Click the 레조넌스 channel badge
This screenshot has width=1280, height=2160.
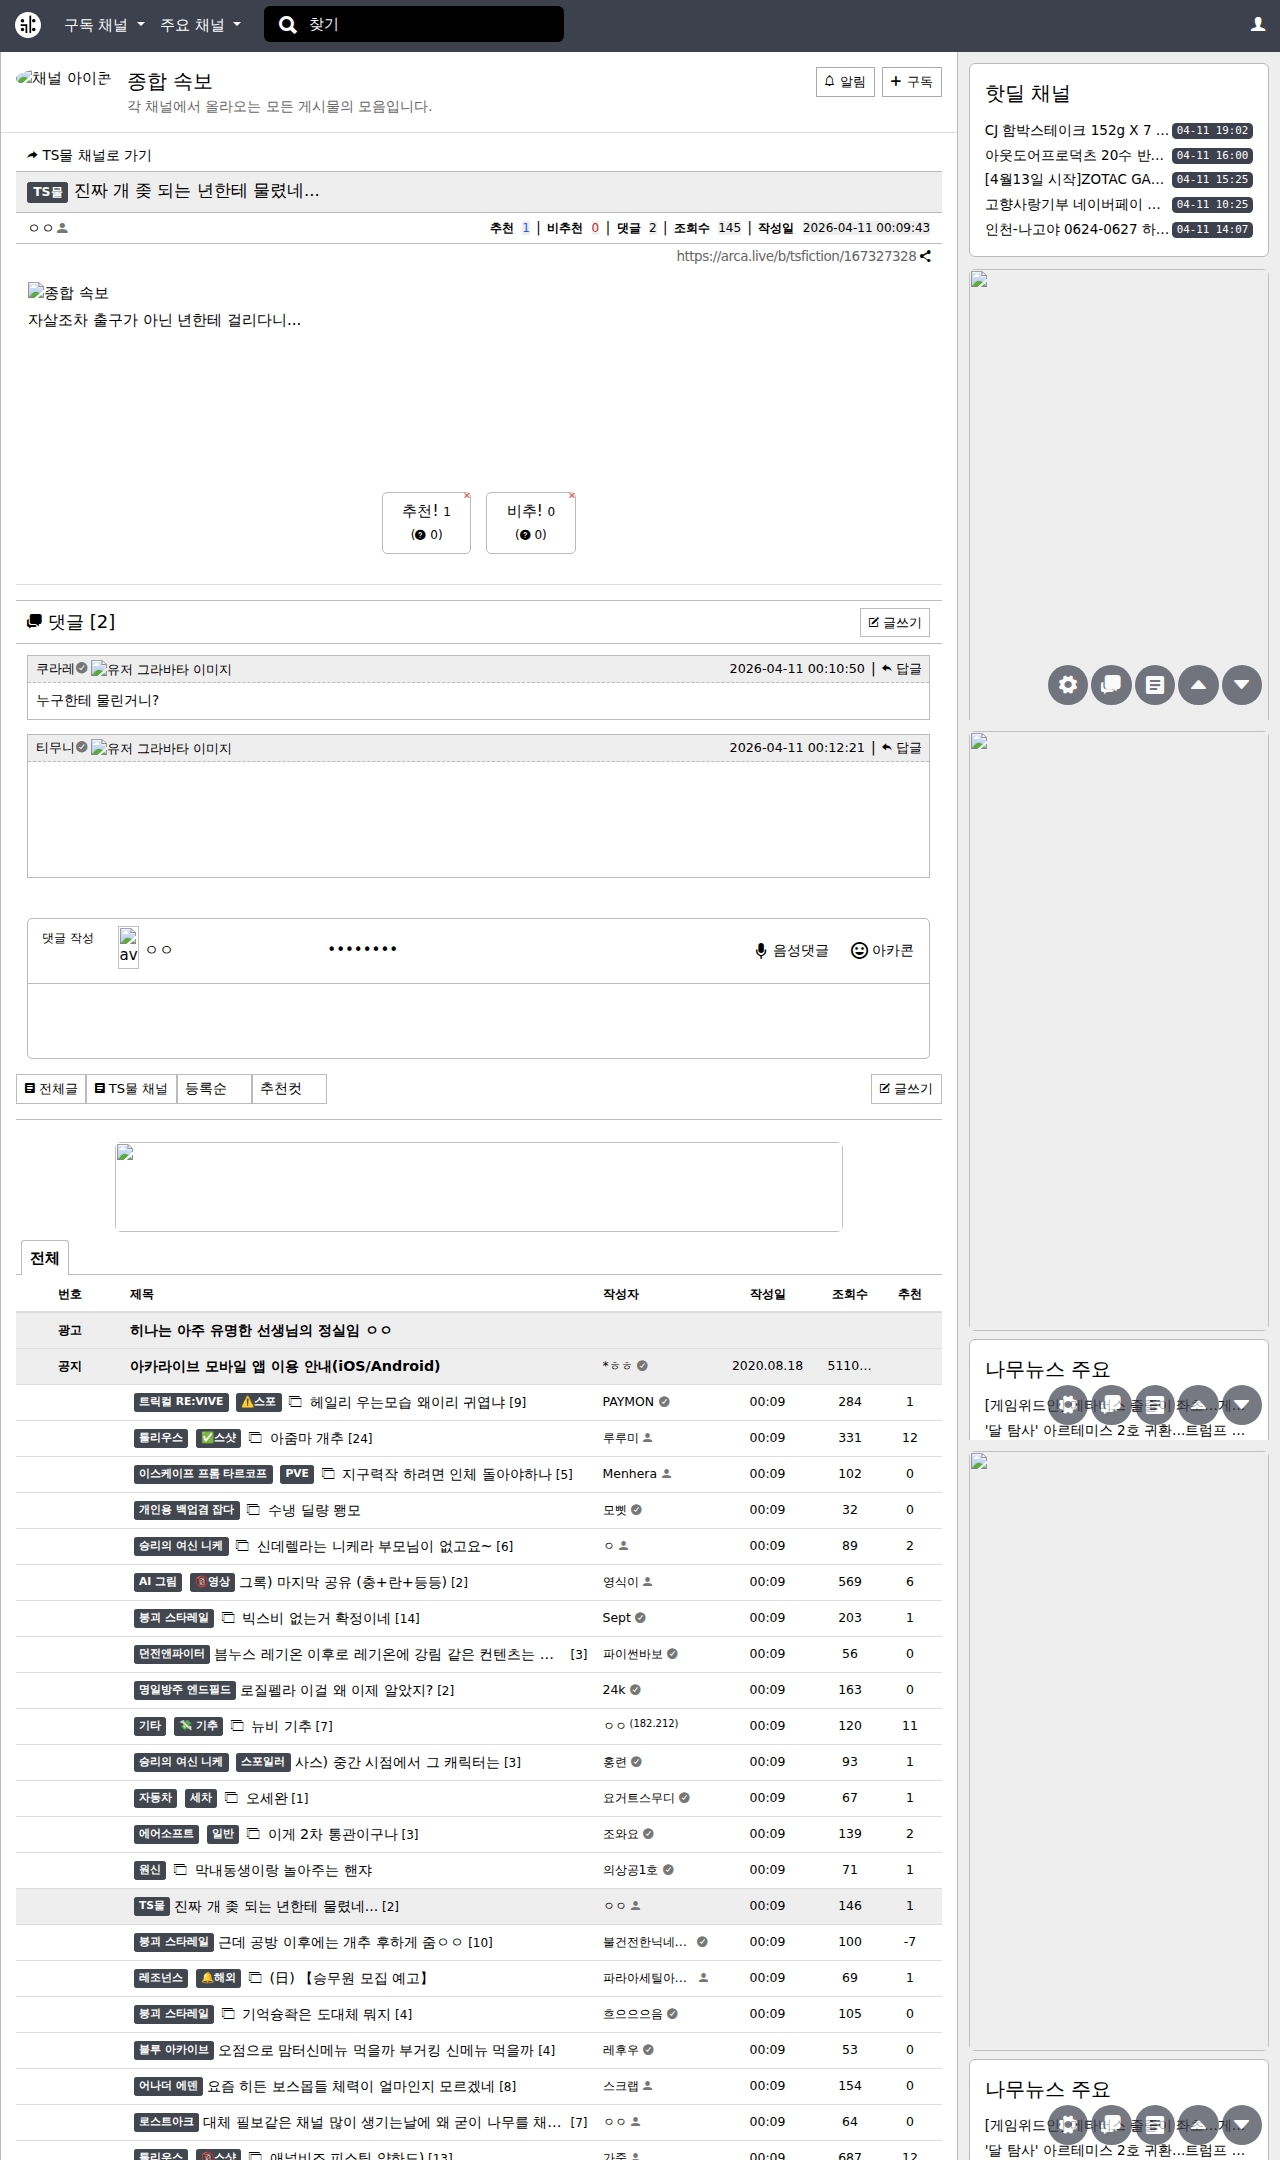[x=161, y=1978]
